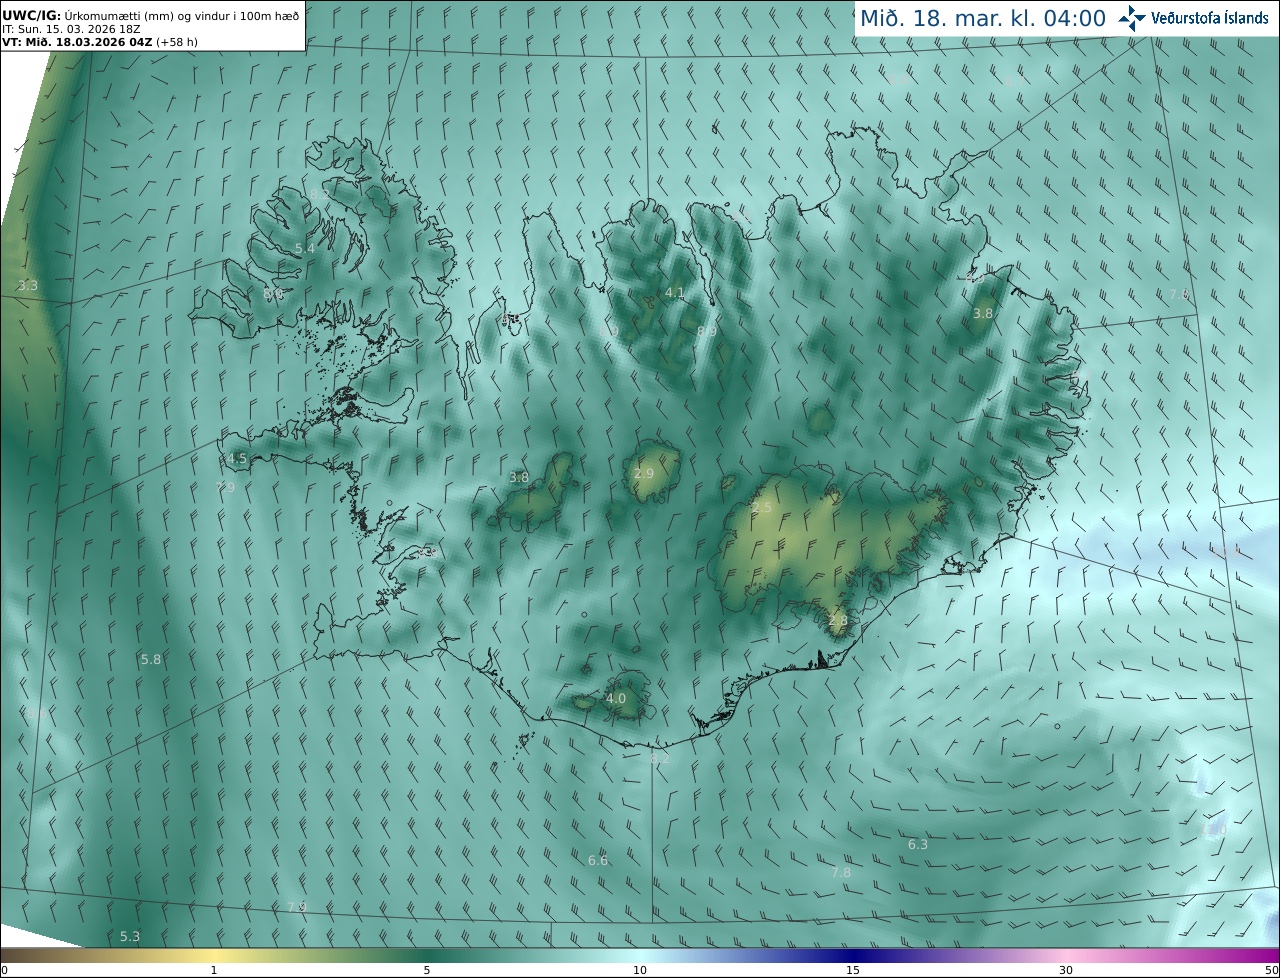Click the '30' tick label on the scale
This screenshot has height=978, width=1280.
pyautogui.click(x=1066, y=970)
